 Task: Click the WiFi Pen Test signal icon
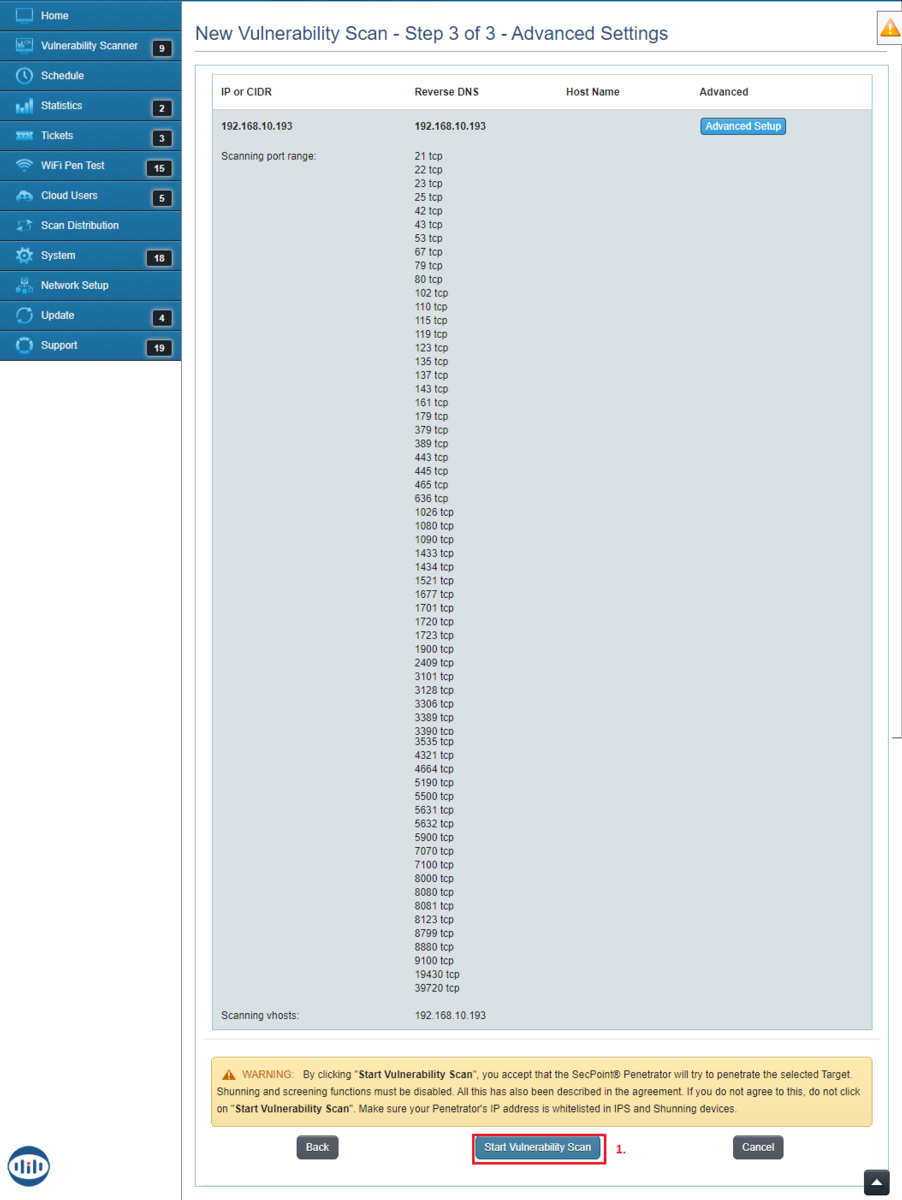click(x=25, y=166)
